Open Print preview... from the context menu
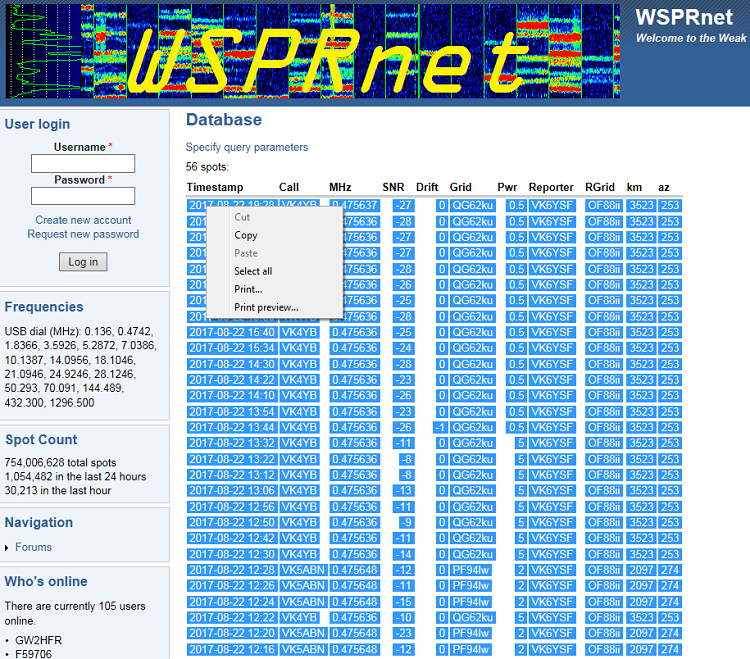 (x=266, y=307)
